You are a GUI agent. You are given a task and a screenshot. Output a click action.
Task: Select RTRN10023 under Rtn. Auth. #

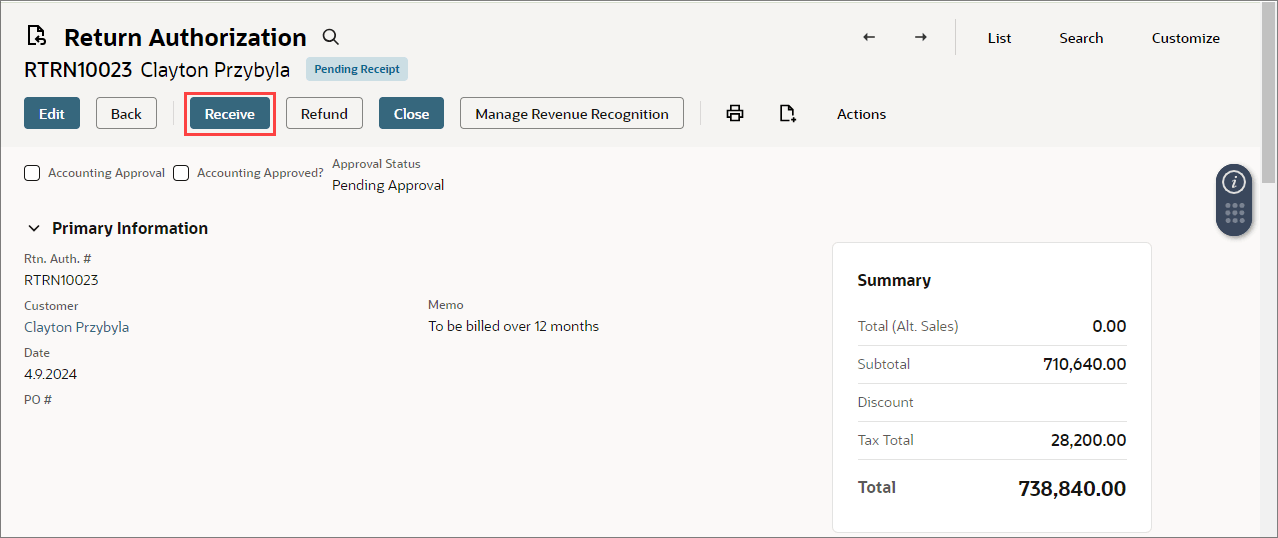point(61,280)
